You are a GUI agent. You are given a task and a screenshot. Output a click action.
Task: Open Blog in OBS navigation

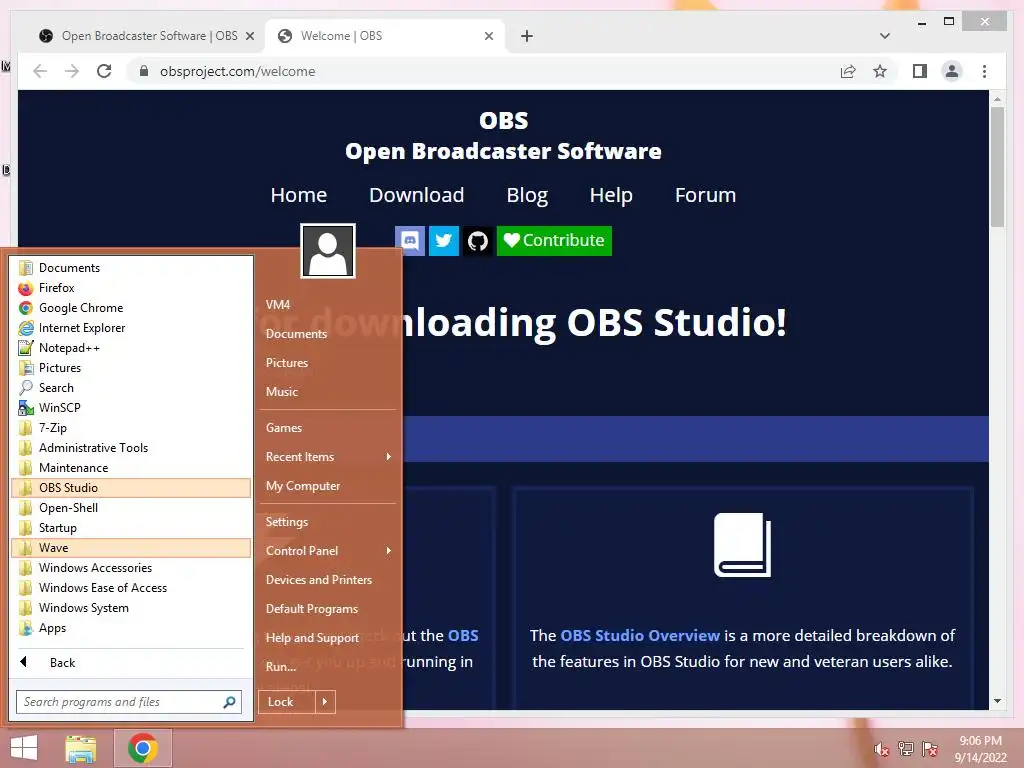[x=527, y=195]
